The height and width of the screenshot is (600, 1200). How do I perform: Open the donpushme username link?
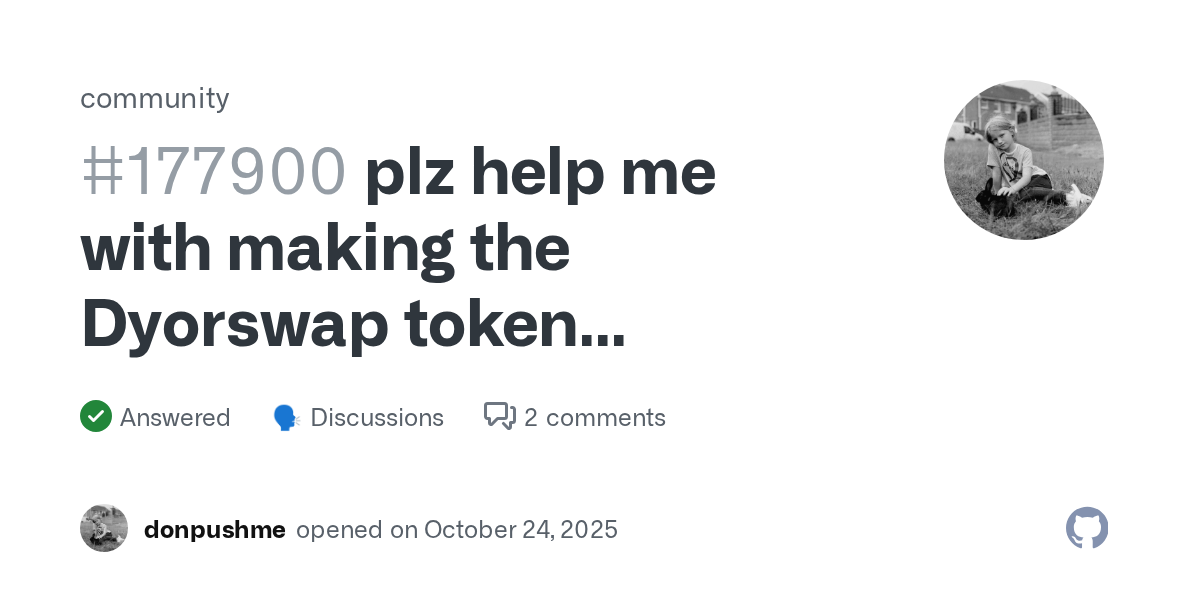click(215, 529)
